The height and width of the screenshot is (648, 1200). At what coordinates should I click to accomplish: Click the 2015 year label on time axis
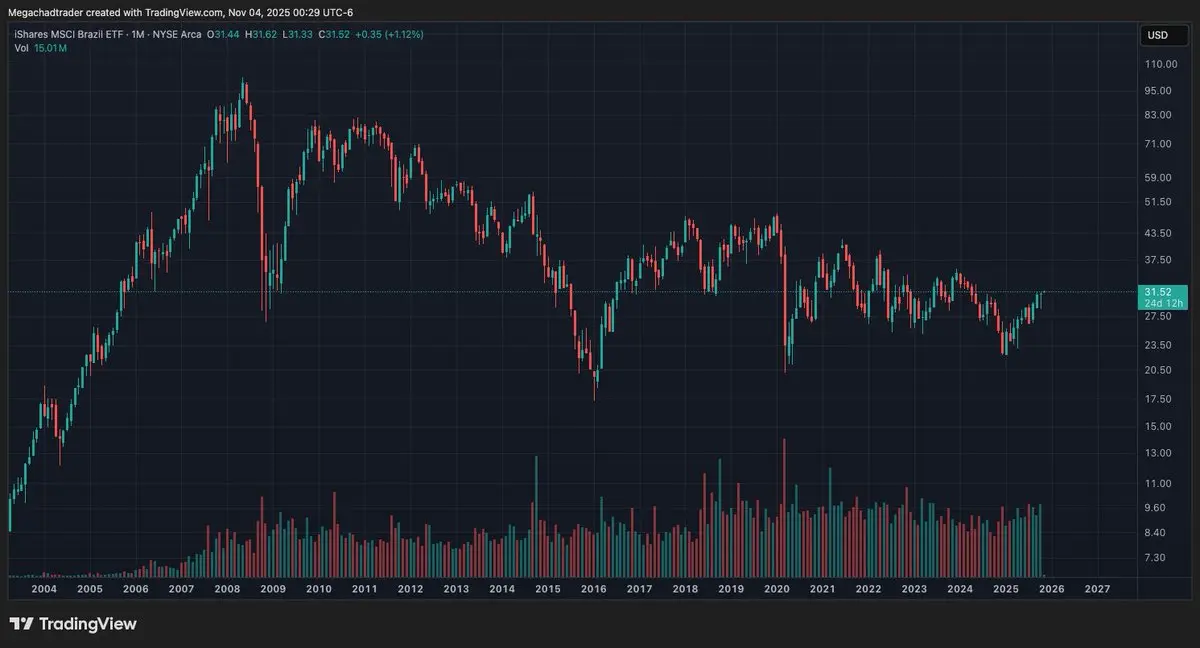click(x=548, y=590)
